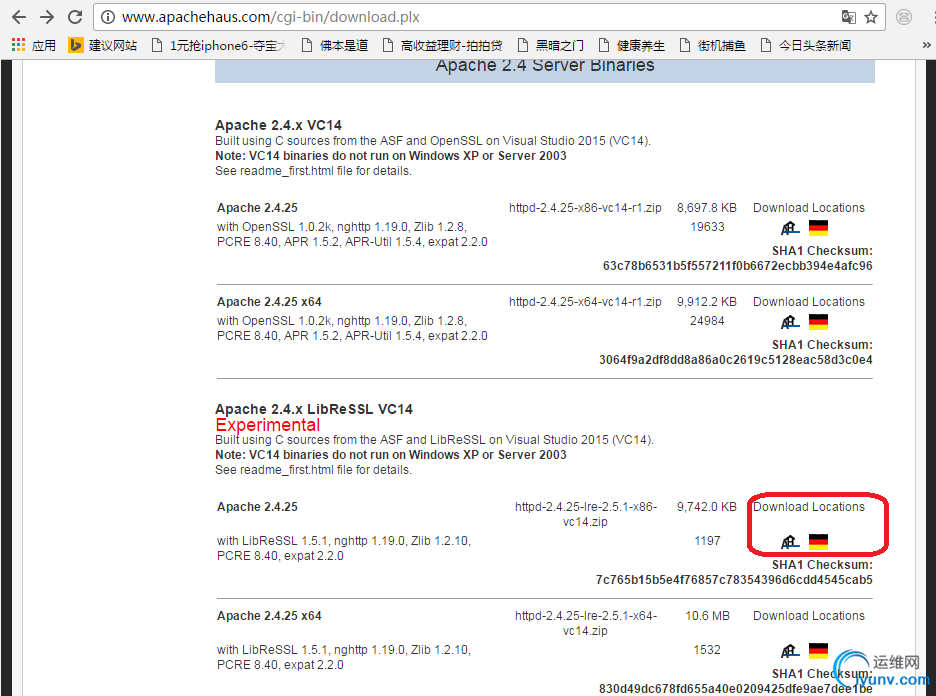Click download count 19633
This screenshot has width=936, height=696.
click(707, 227)
